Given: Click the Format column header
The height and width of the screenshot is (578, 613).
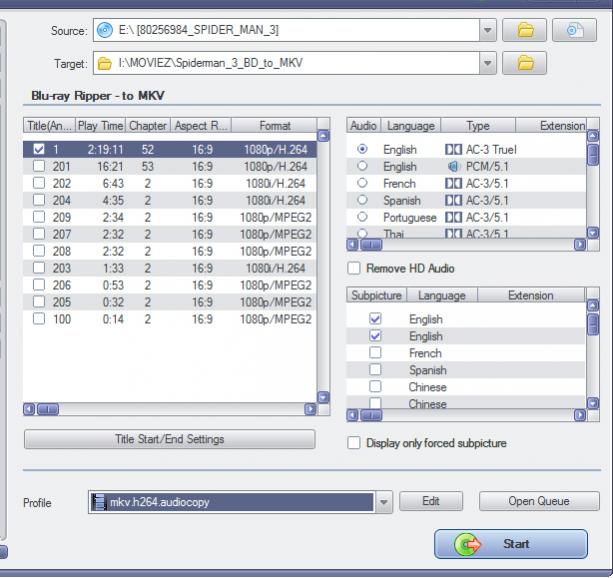Looking at the screenshot, I should [x=274, y=126].
